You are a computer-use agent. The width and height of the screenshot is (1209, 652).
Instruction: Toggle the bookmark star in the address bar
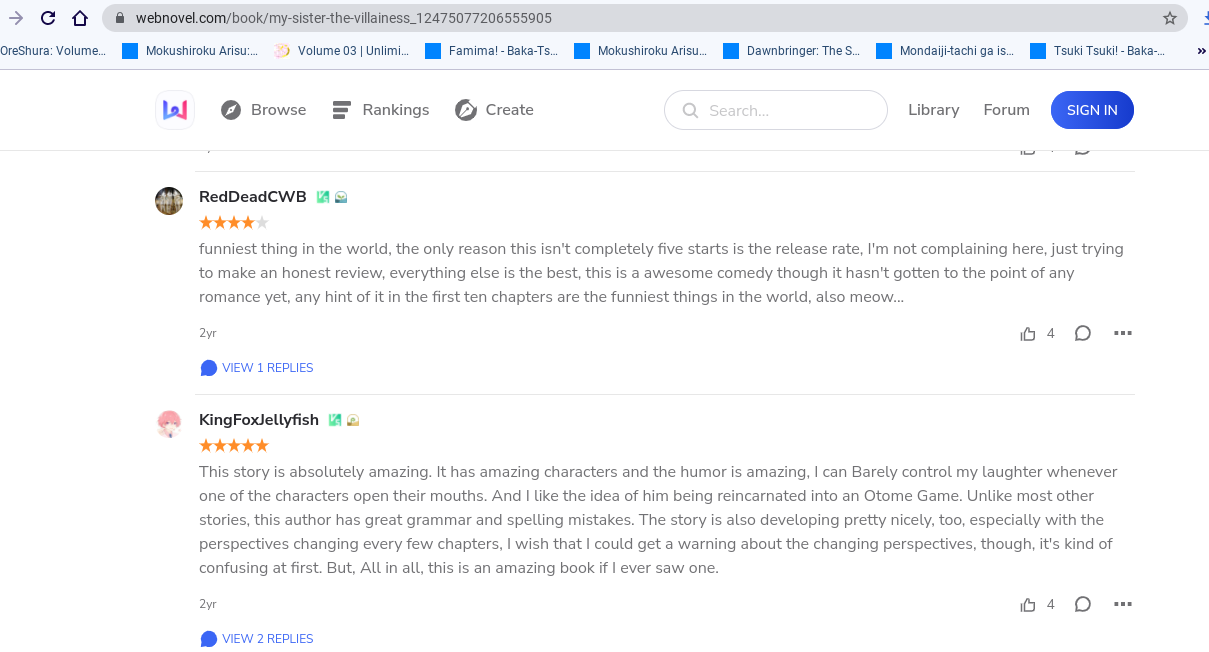[x=1169, y=17]
